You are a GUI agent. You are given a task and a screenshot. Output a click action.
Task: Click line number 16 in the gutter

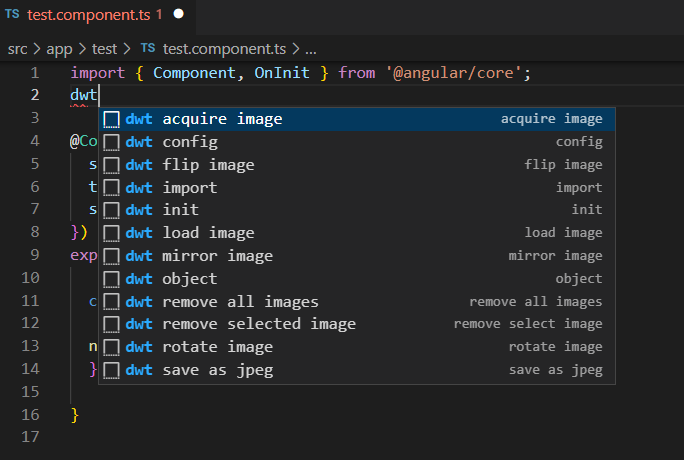pyautogui.click(x=30, y=415)
